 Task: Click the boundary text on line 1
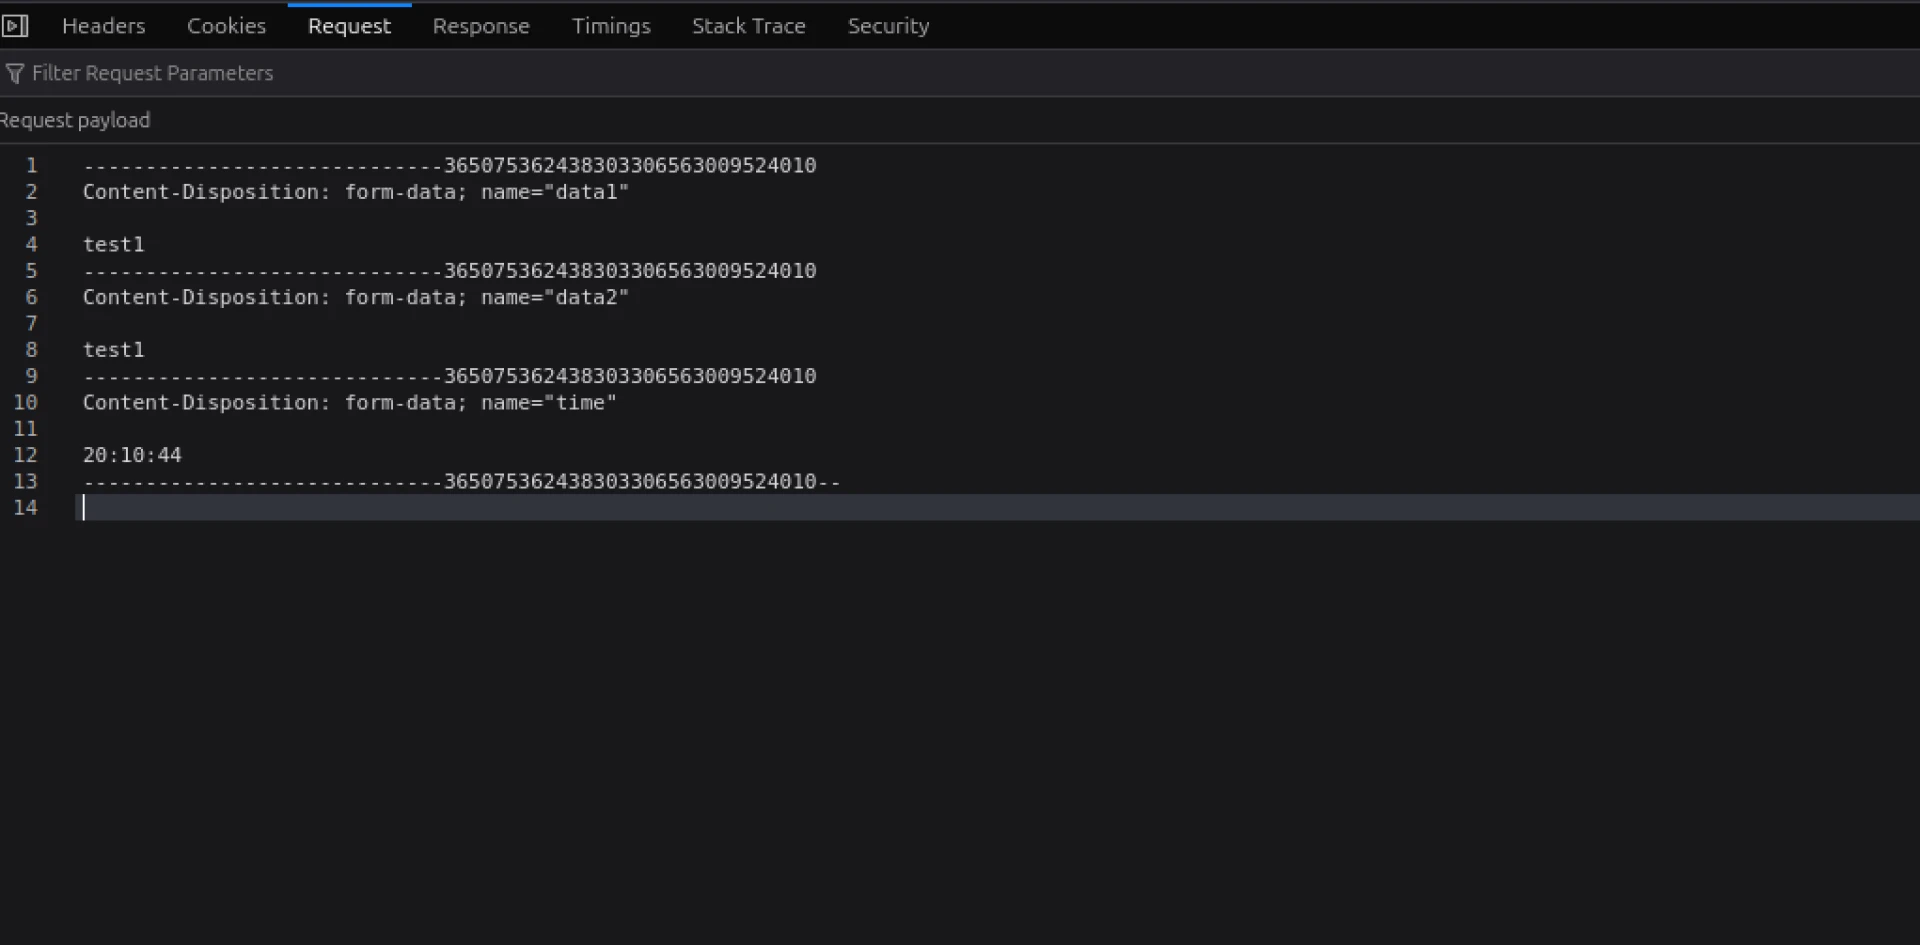[449, 166]
